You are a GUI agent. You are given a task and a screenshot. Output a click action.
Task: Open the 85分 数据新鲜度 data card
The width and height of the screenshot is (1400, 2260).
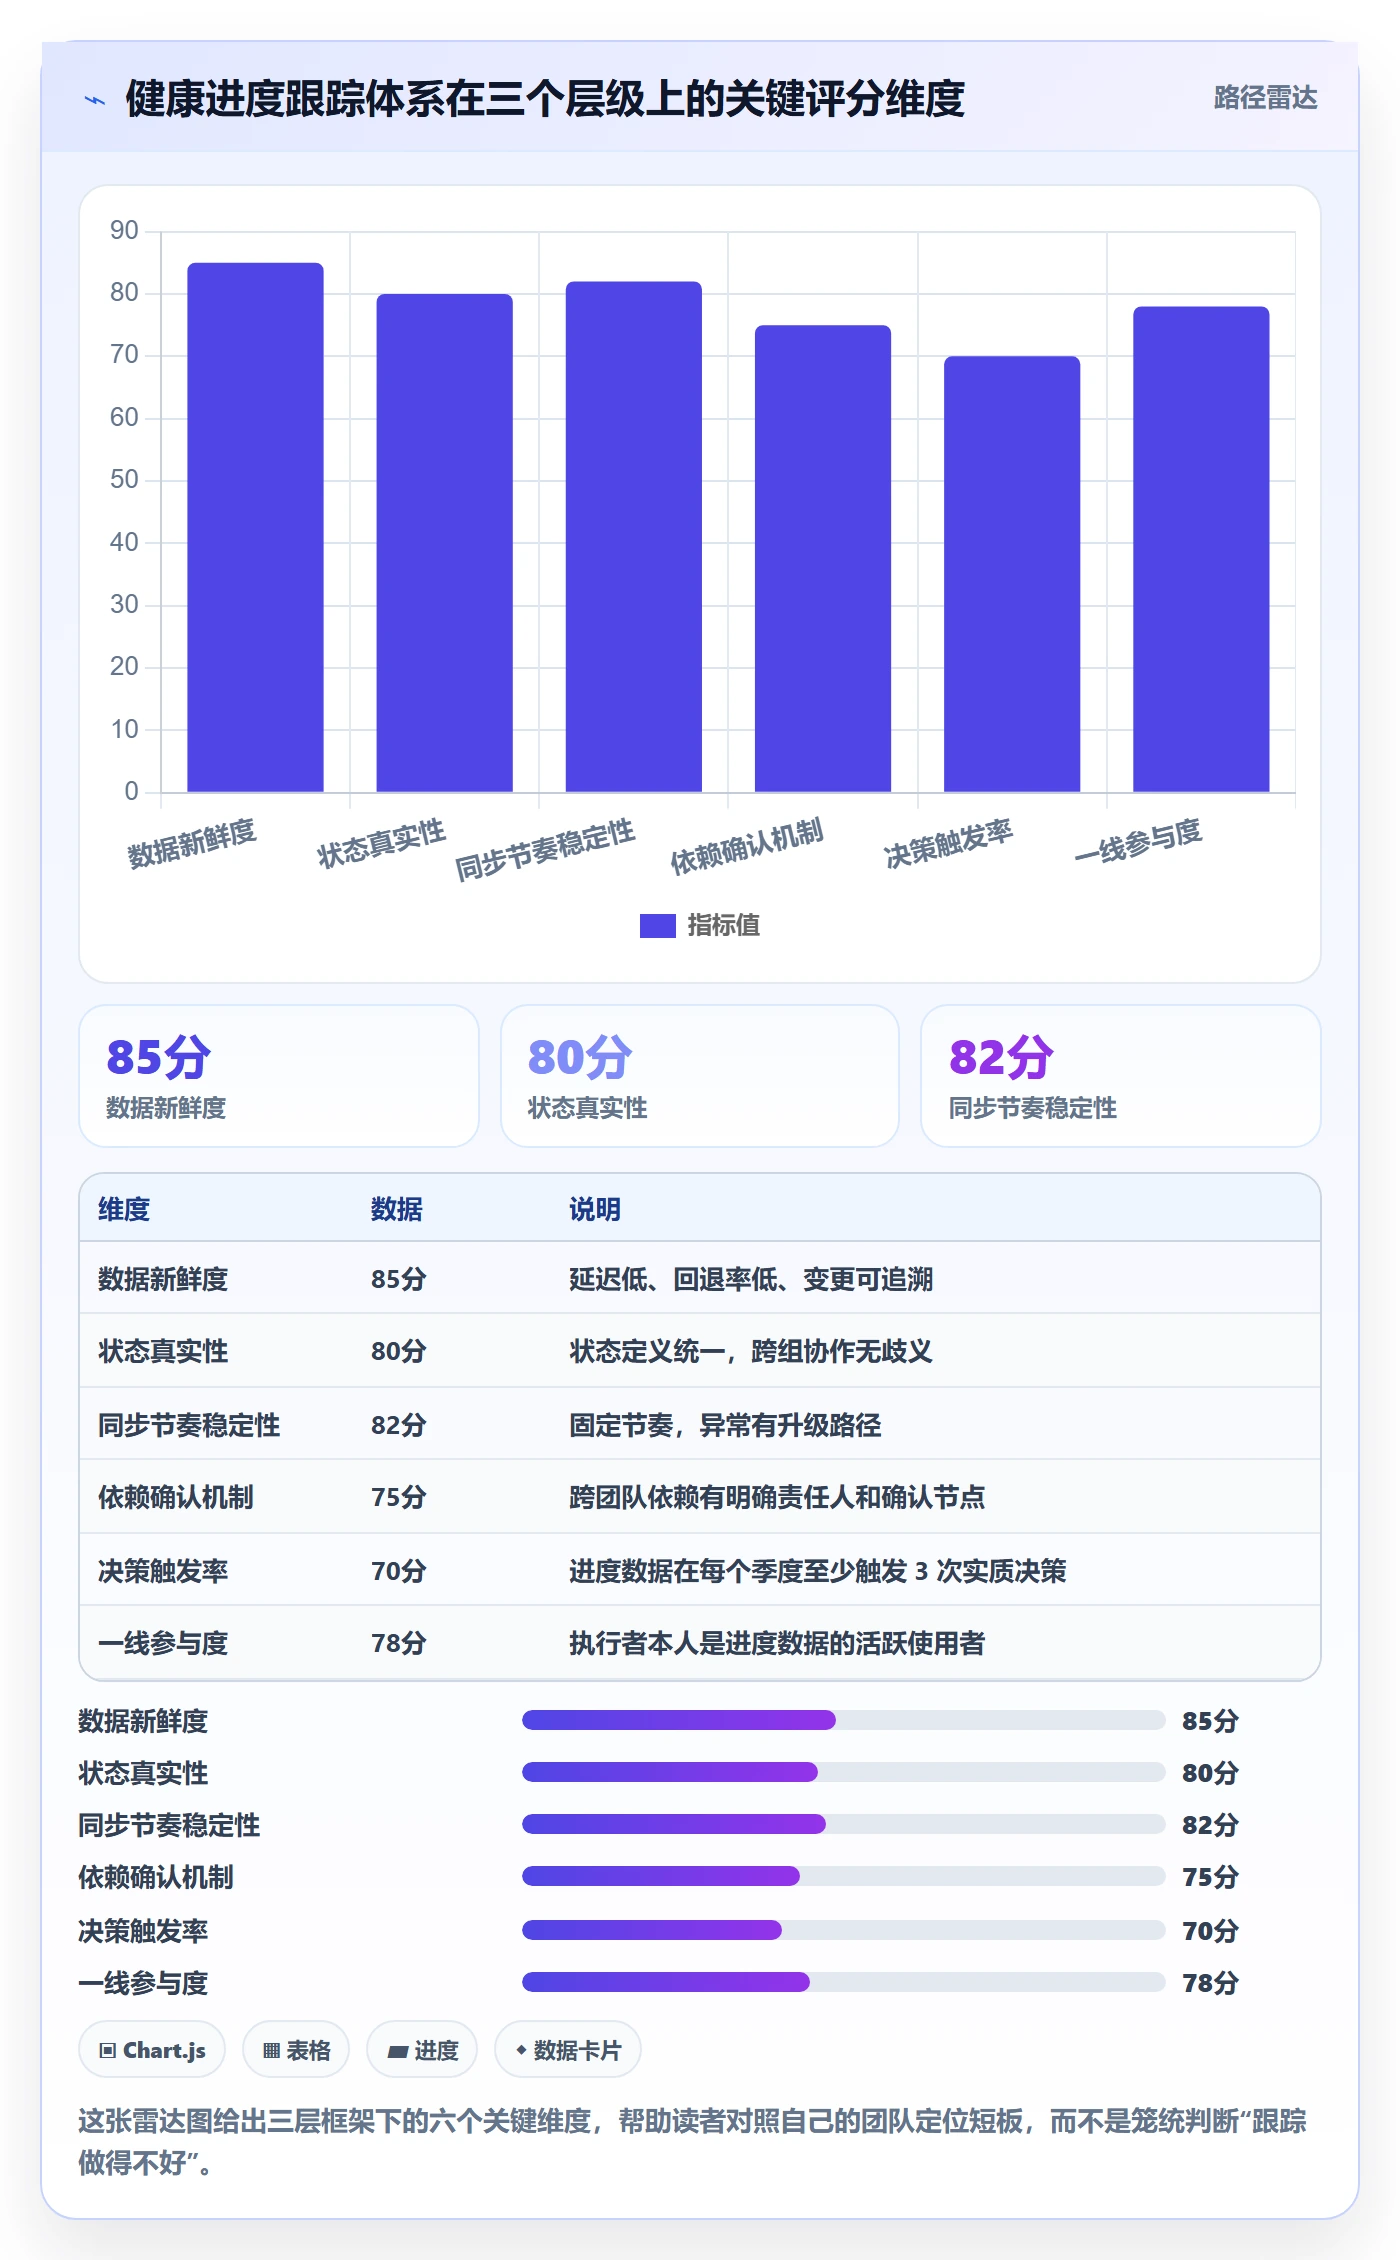[279, 1076]
